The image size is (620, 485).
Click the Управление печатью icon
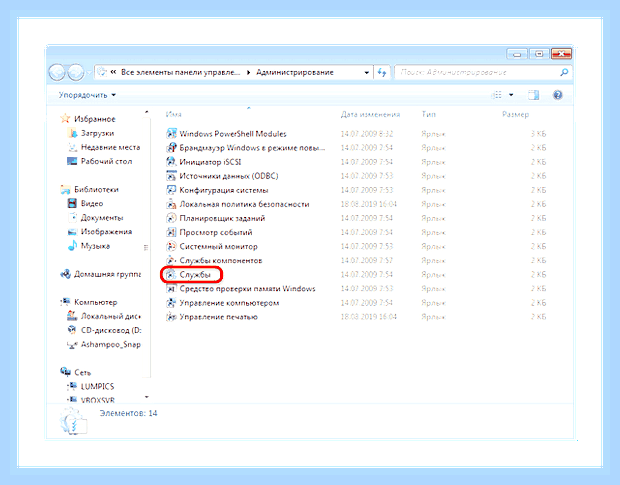click(x=171, y=317)
